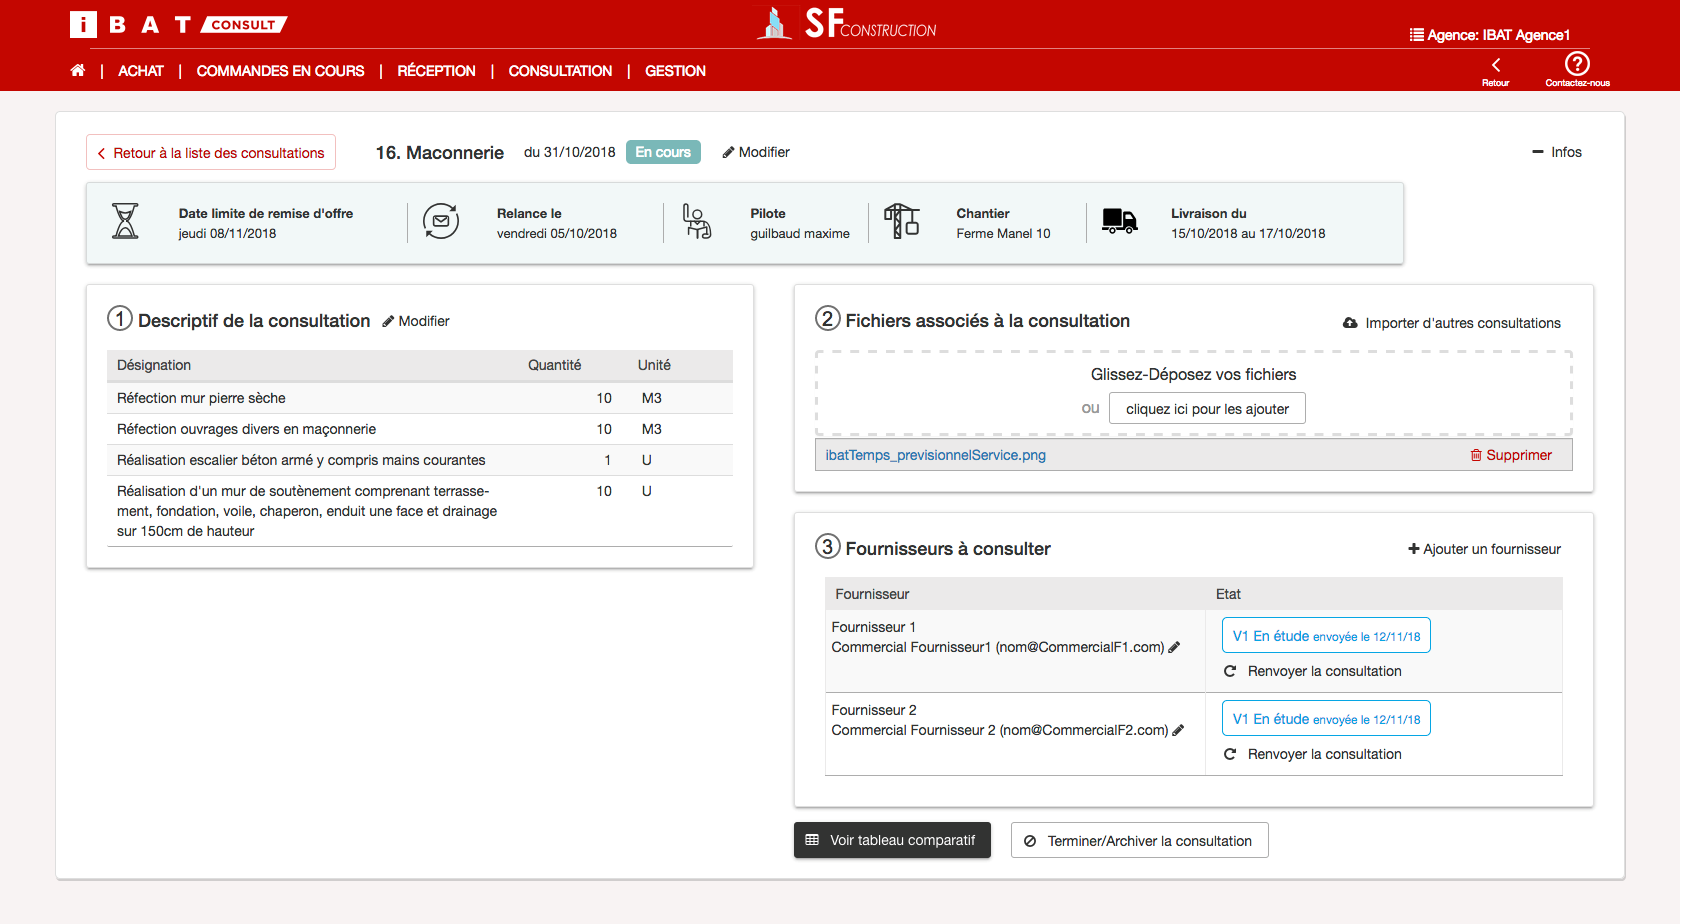Open the Agence IBAT Agence1 selector
Viewport: 1681px width, 924px height.
1490,35
